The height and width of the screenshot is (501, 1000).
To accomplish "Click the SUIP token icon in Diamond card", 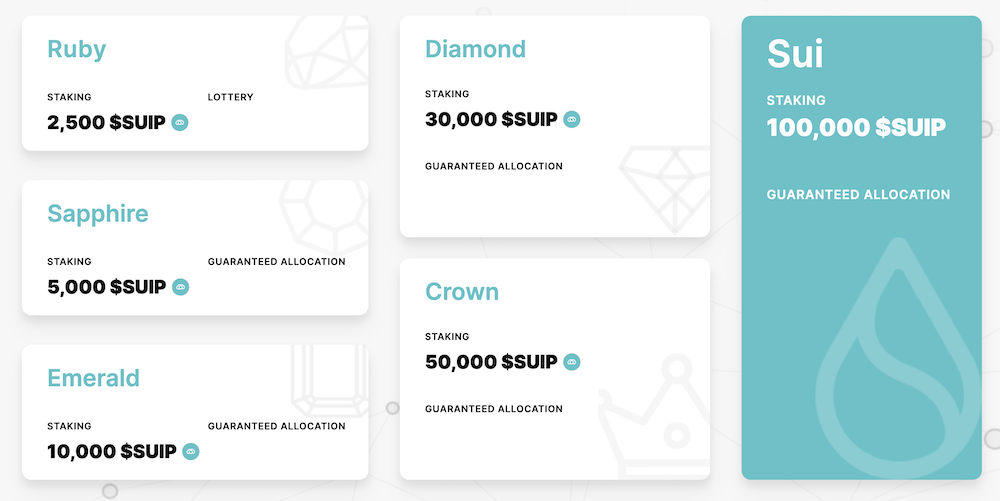I will click(572, 120).
